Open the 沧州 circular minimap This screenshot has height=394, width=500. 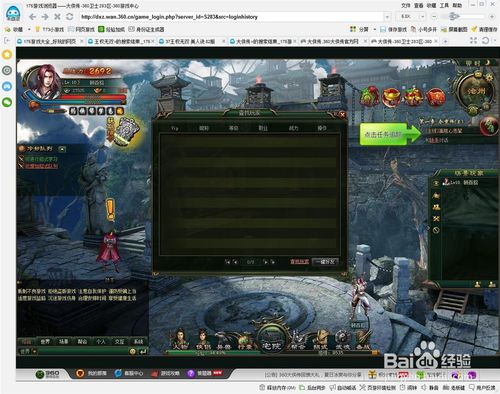point(474,90)
